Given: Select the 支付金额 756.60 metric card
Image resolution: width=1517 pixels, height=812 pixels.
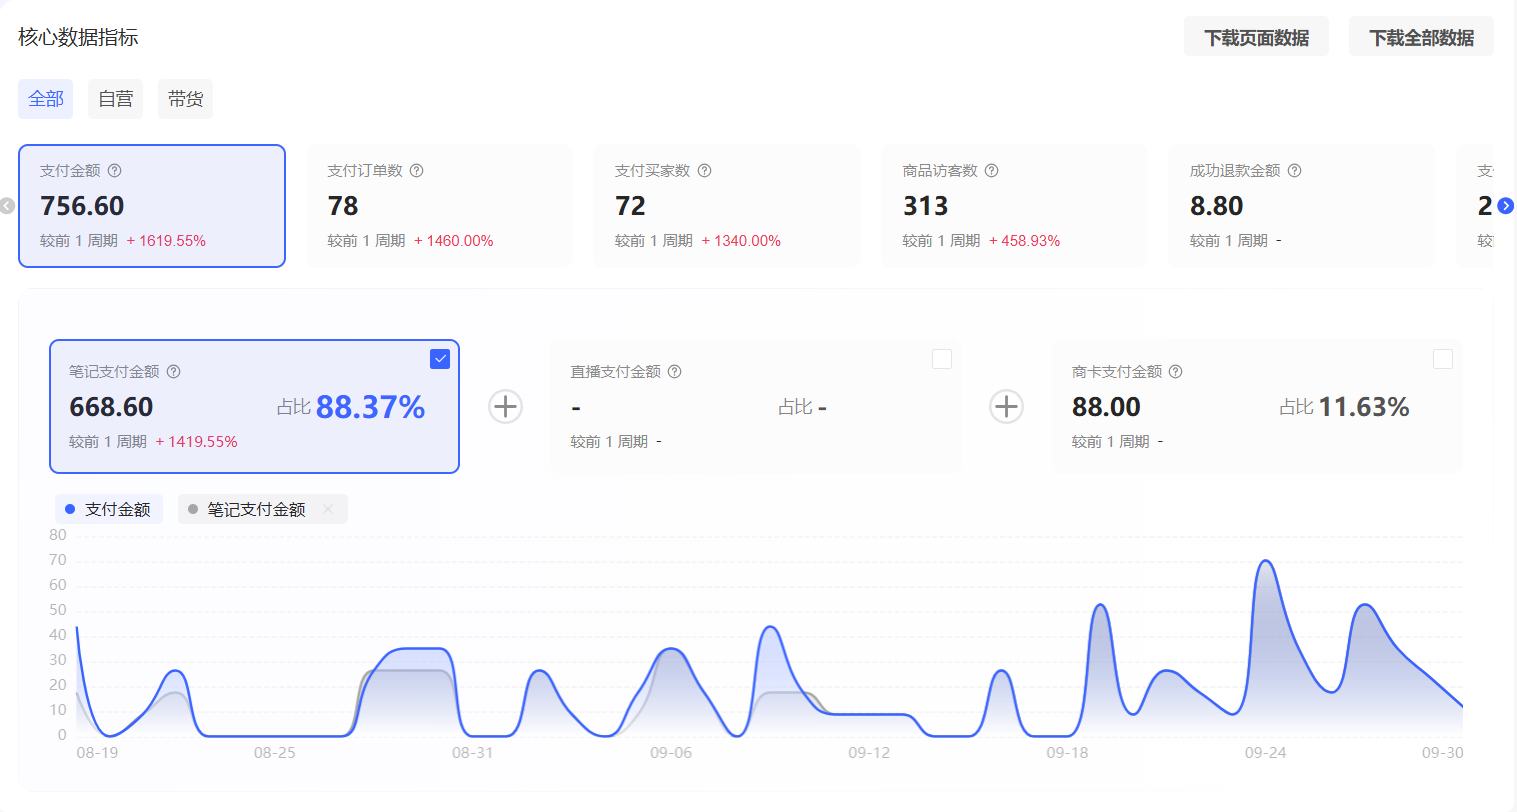Looking at the screenshot, I should click(152, 206).
